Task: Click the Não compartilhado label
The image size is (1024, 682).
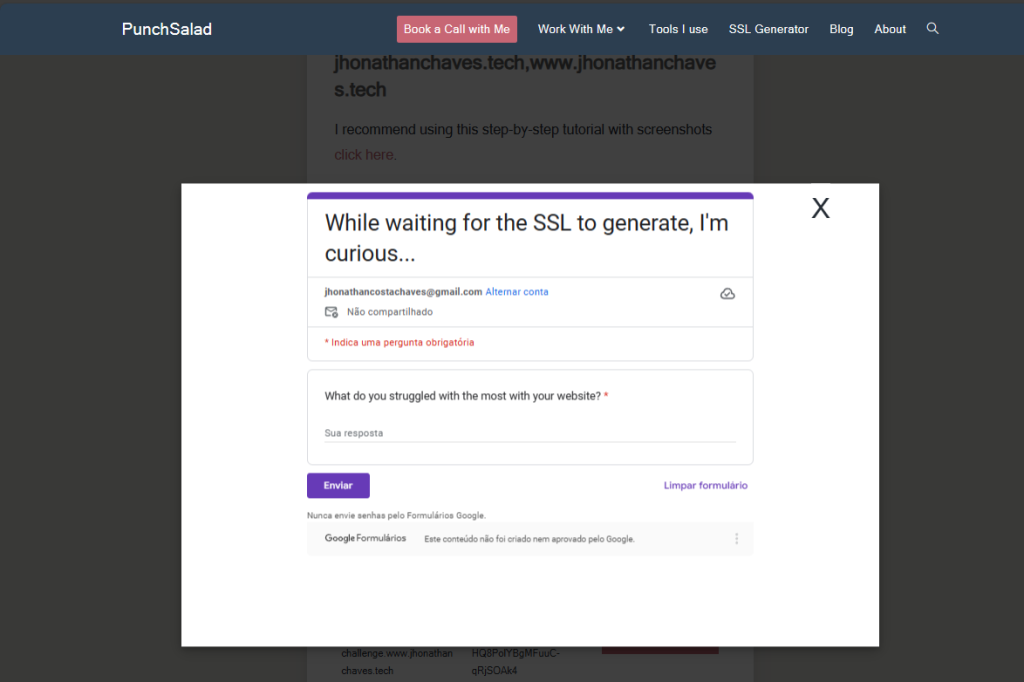Action: pos(390,312)
